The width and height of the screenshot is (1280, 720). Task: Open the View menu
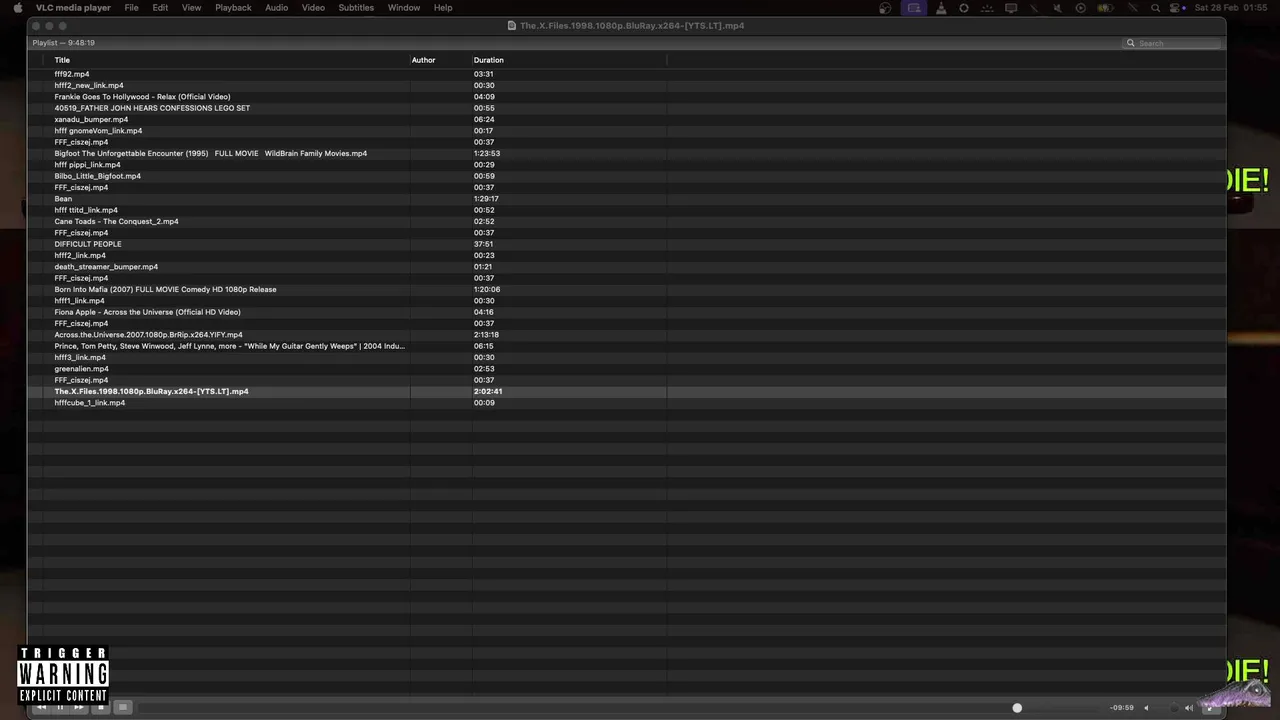[191, 7]
